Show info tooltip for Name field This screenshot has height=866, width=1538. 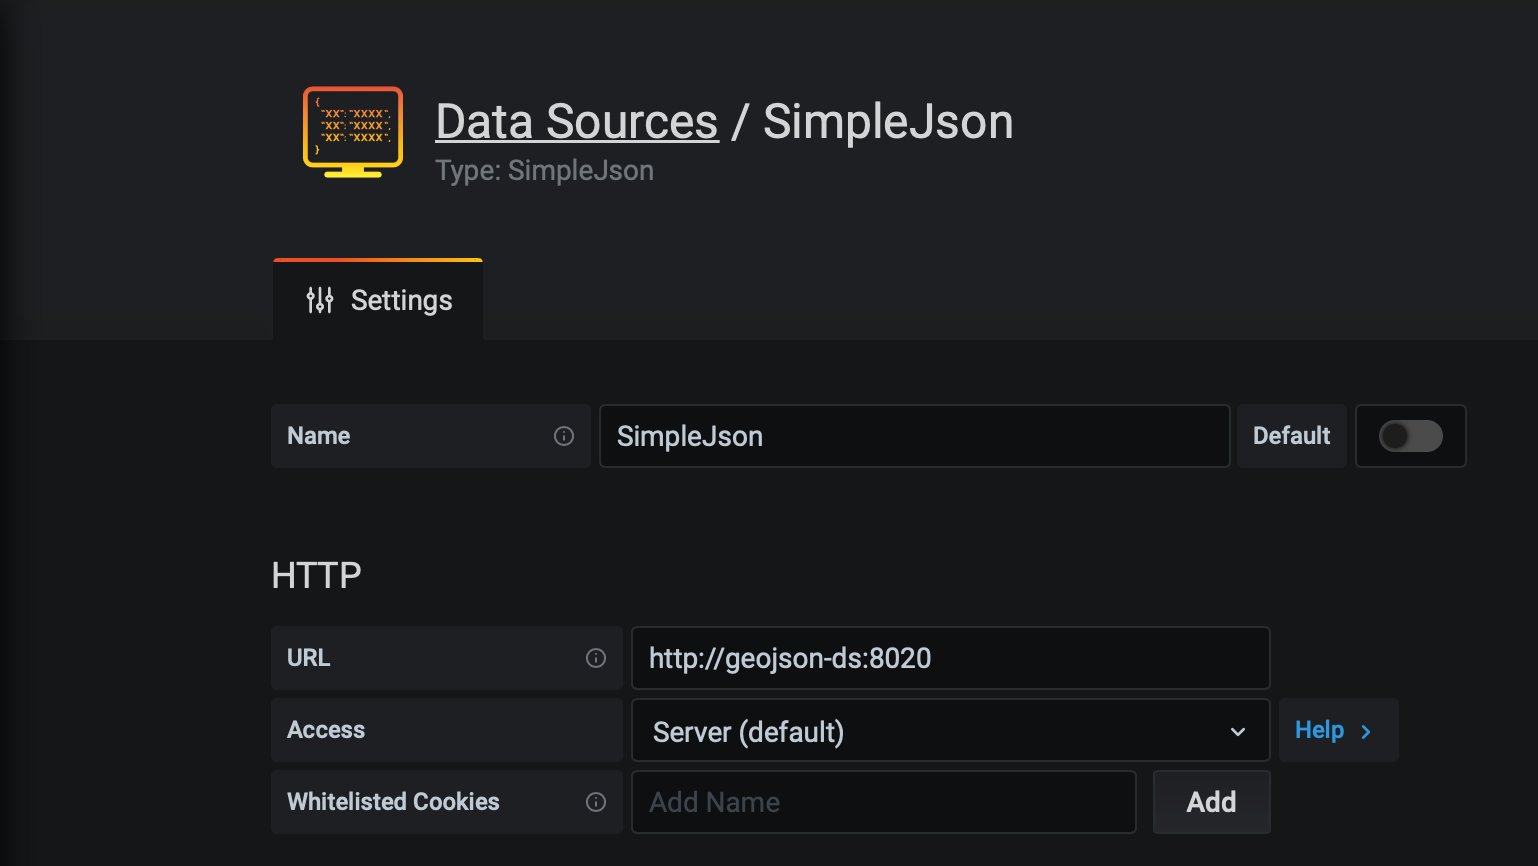pos(564,436)
